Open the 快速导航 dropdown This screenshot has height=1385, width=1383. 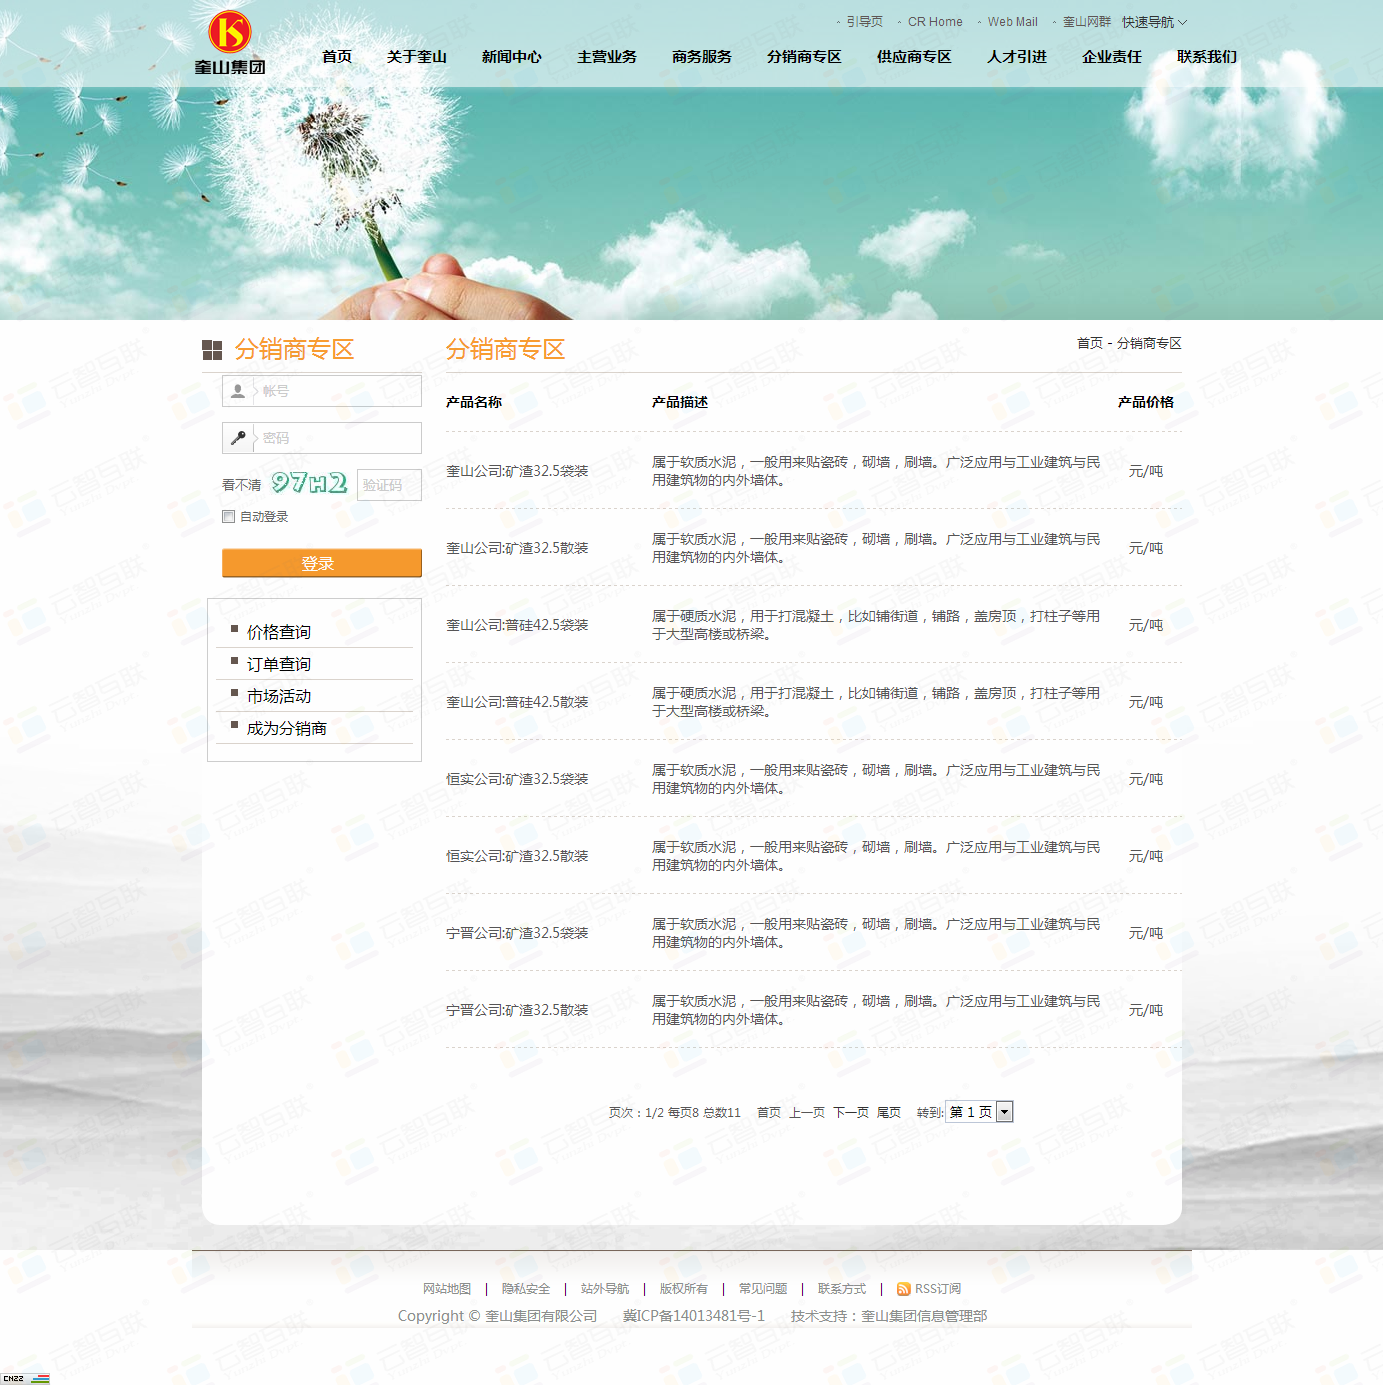[x=1154, y=22]
